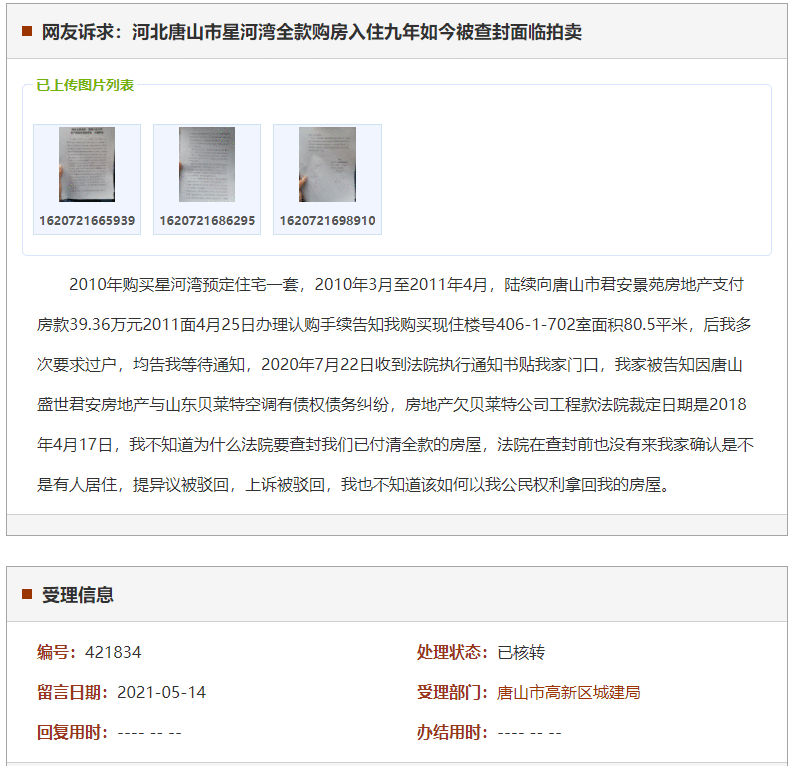Select the case number 421834
Image resolution: width=793 pixels, height=766 pixels.
[x=113, y=652]
